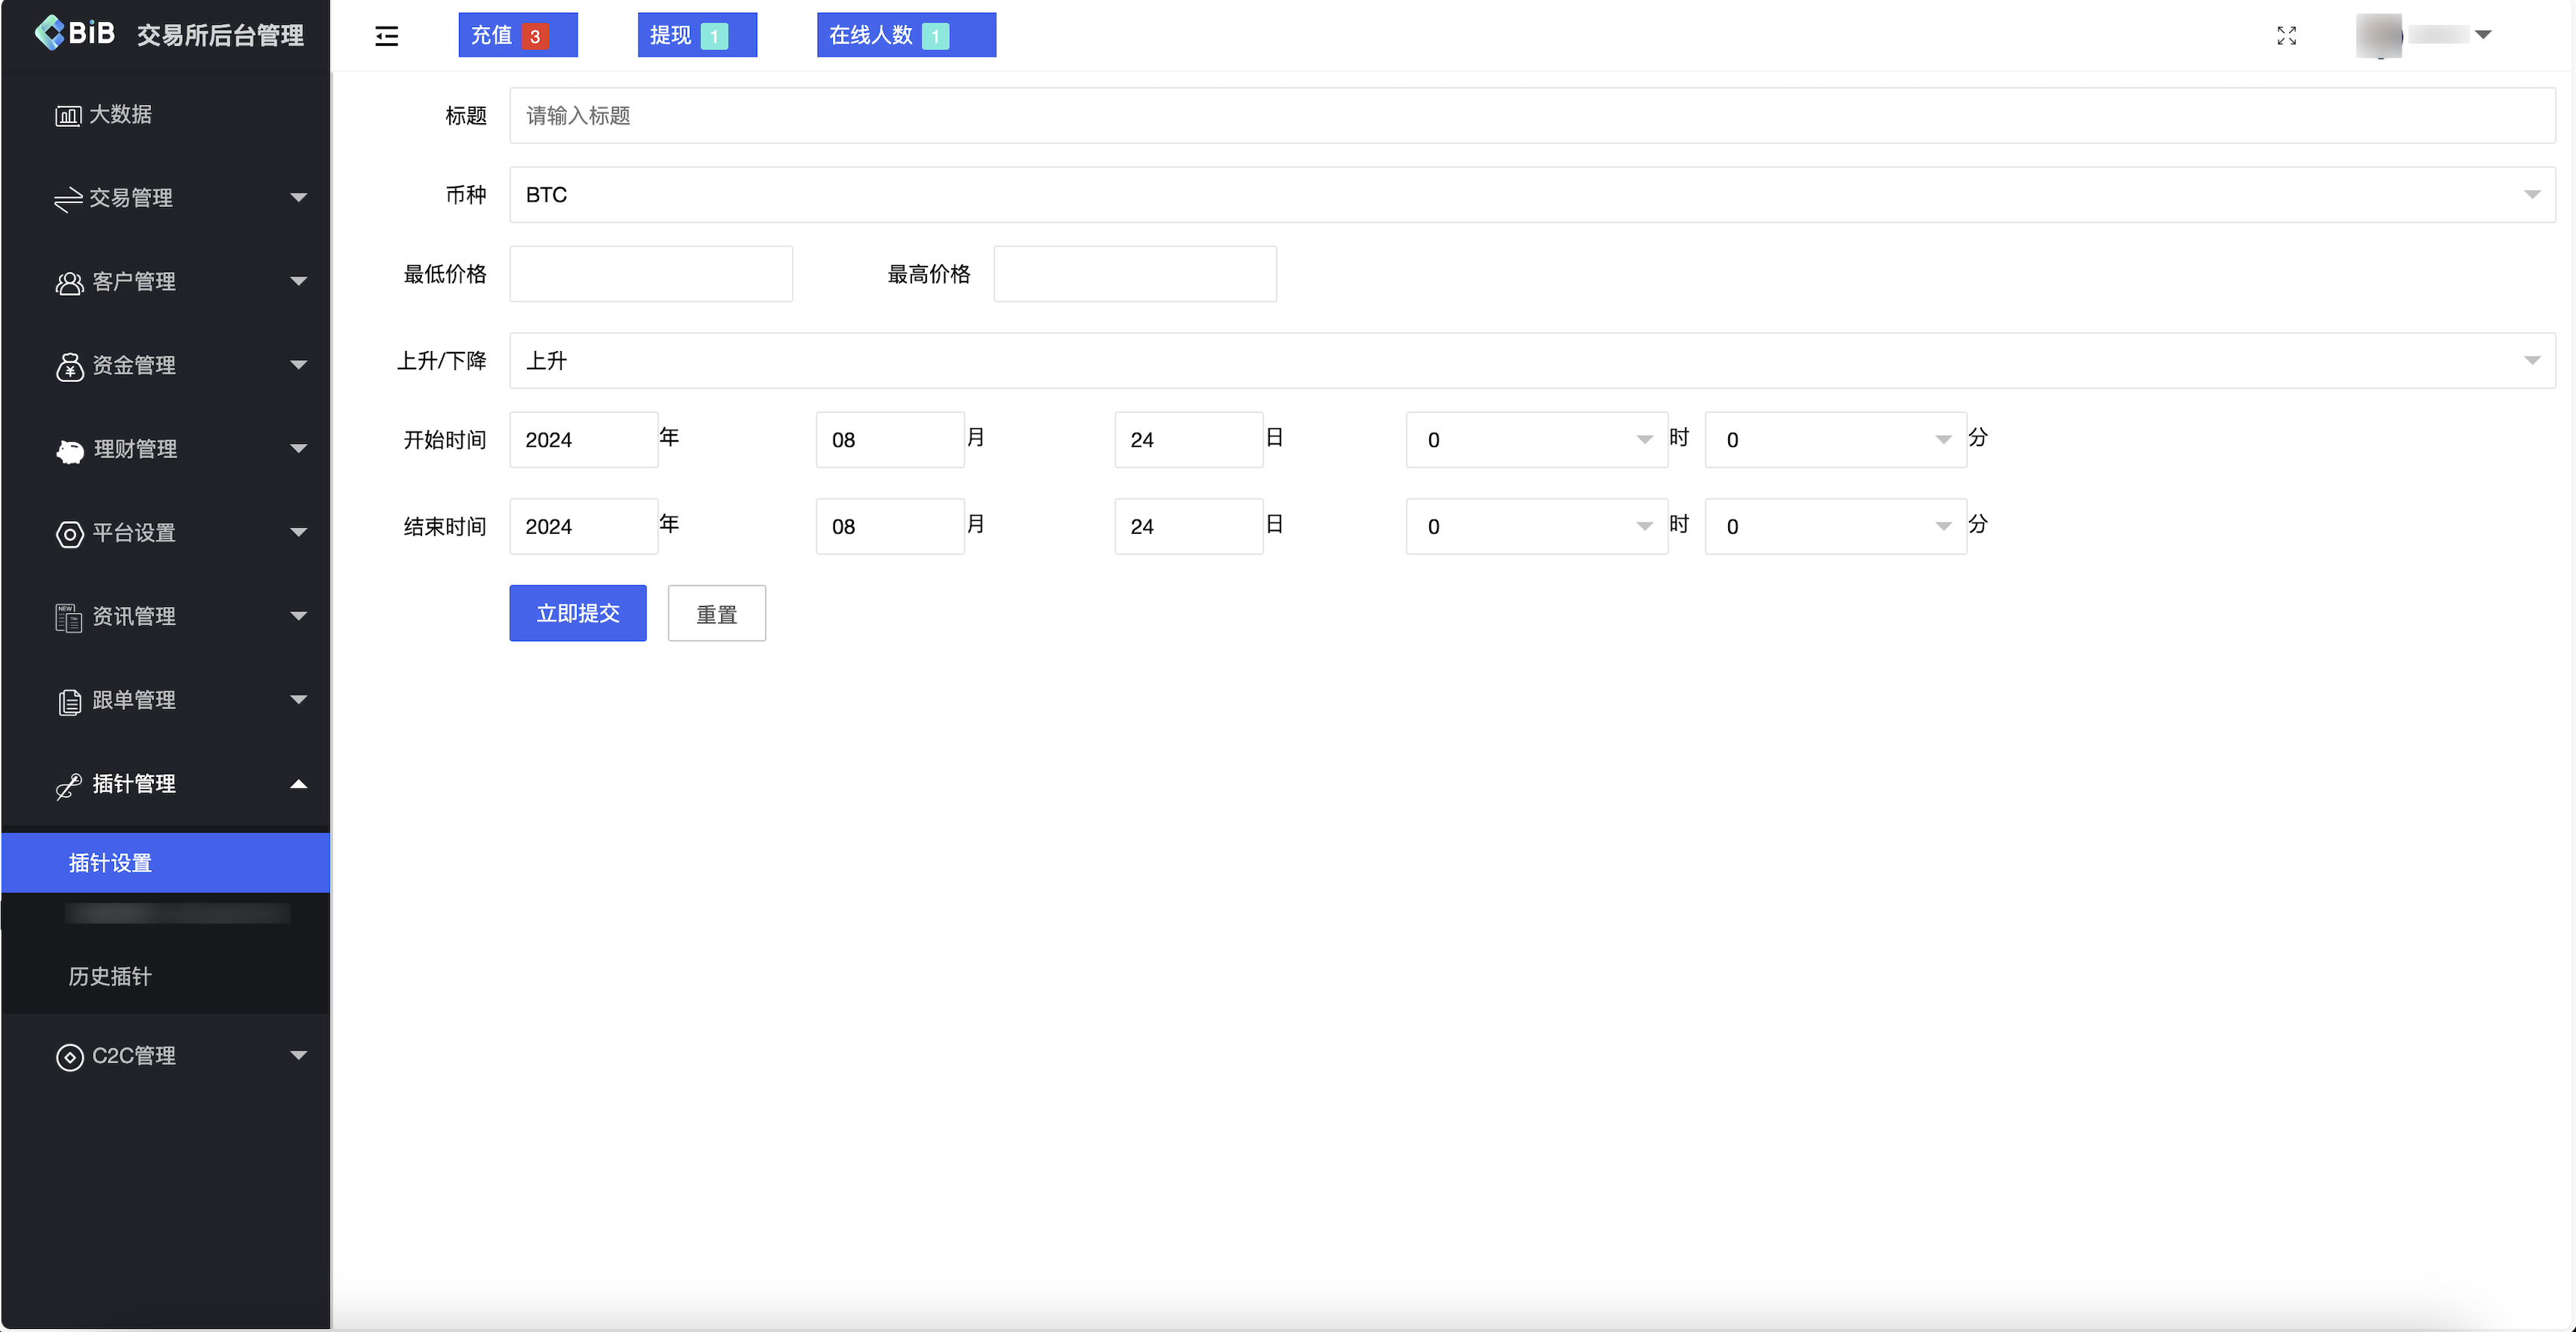
Task: Click the 立即提交 submit button
Action: click(x=578, y=612)
